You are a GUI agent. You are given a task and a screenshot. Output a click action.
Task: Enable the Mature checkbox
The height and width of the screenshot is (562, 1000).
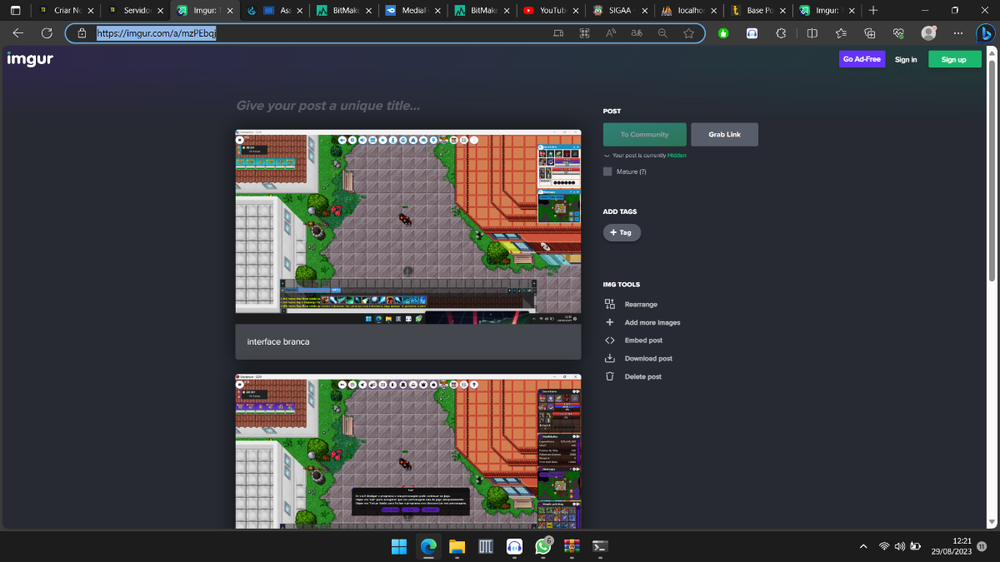(x=607, y=172)
